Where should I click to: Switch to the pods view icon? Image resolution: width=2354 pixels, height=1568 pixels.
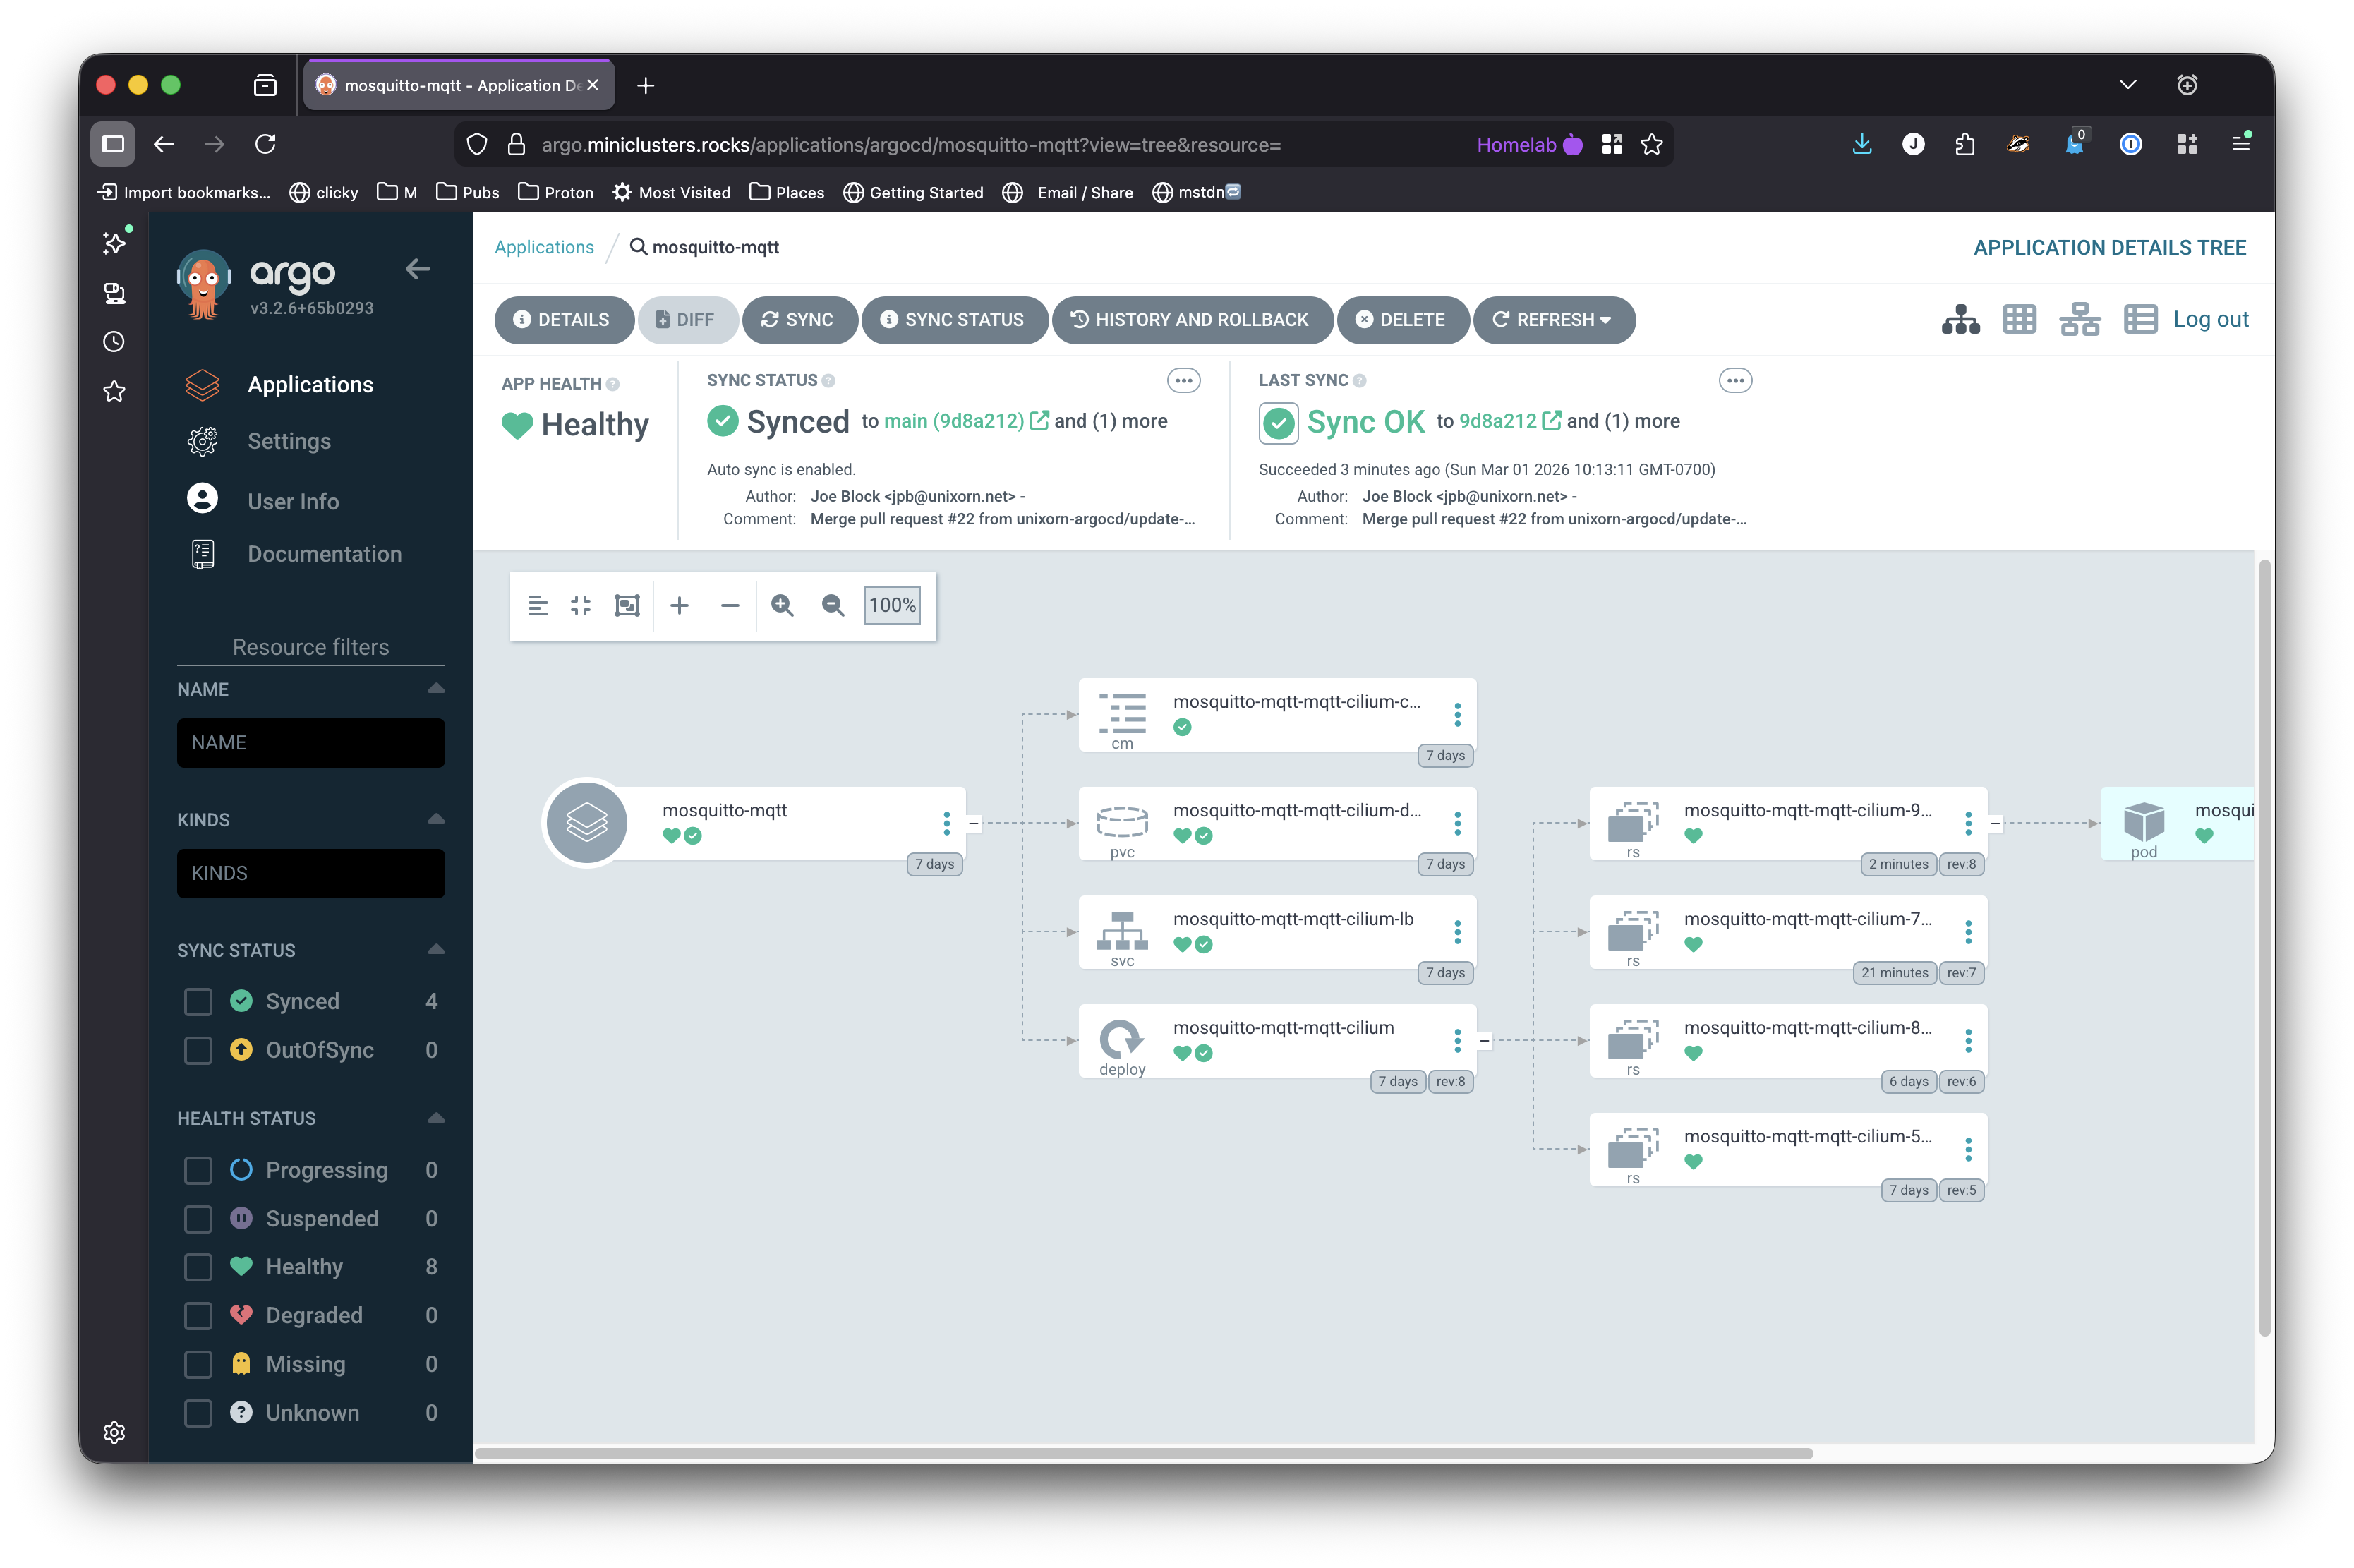point(2019,320)
